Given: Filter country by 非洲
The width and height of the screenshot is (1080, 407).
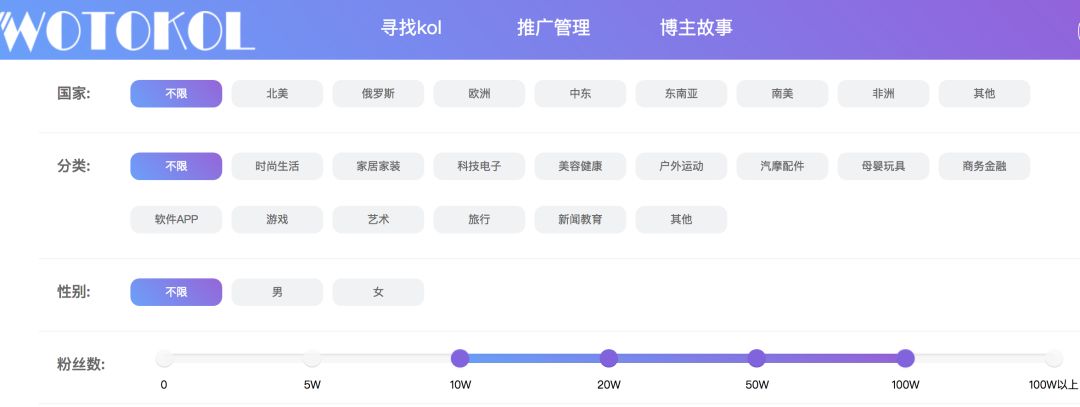Looking at the screenshot, I should [x=883, y=94].
